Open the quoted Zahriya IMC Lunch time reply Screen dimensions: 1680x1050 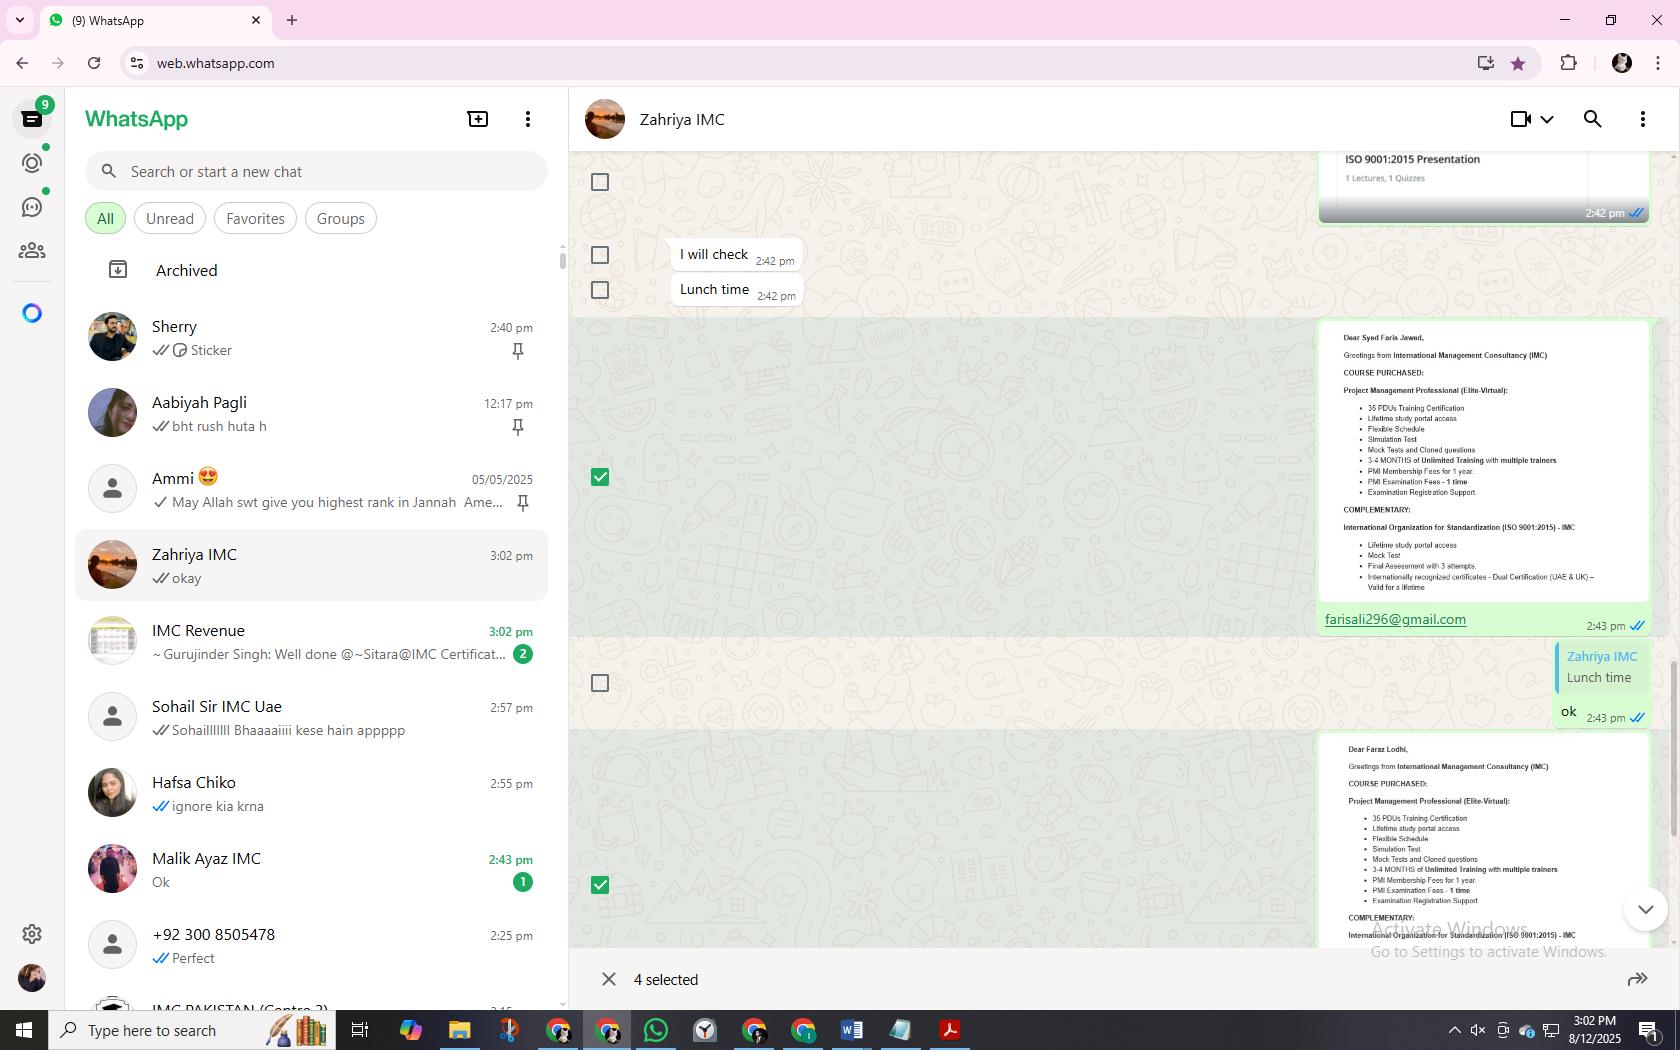click(x=1602, y=667)
